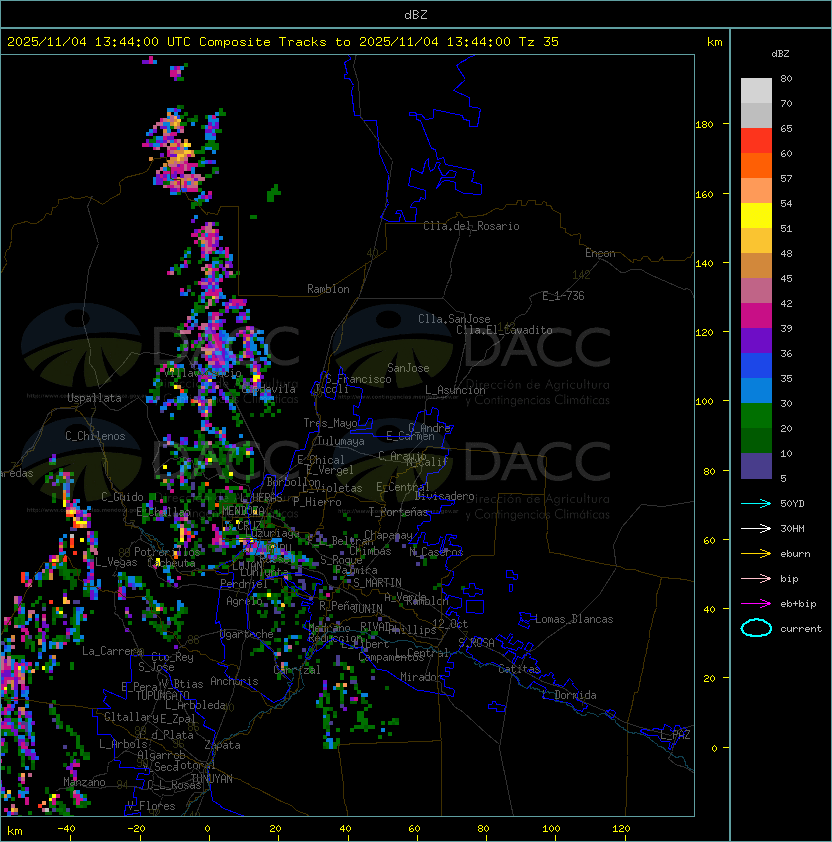Click the S_ROSA map label
832x842 pixels.
point(476,643)
